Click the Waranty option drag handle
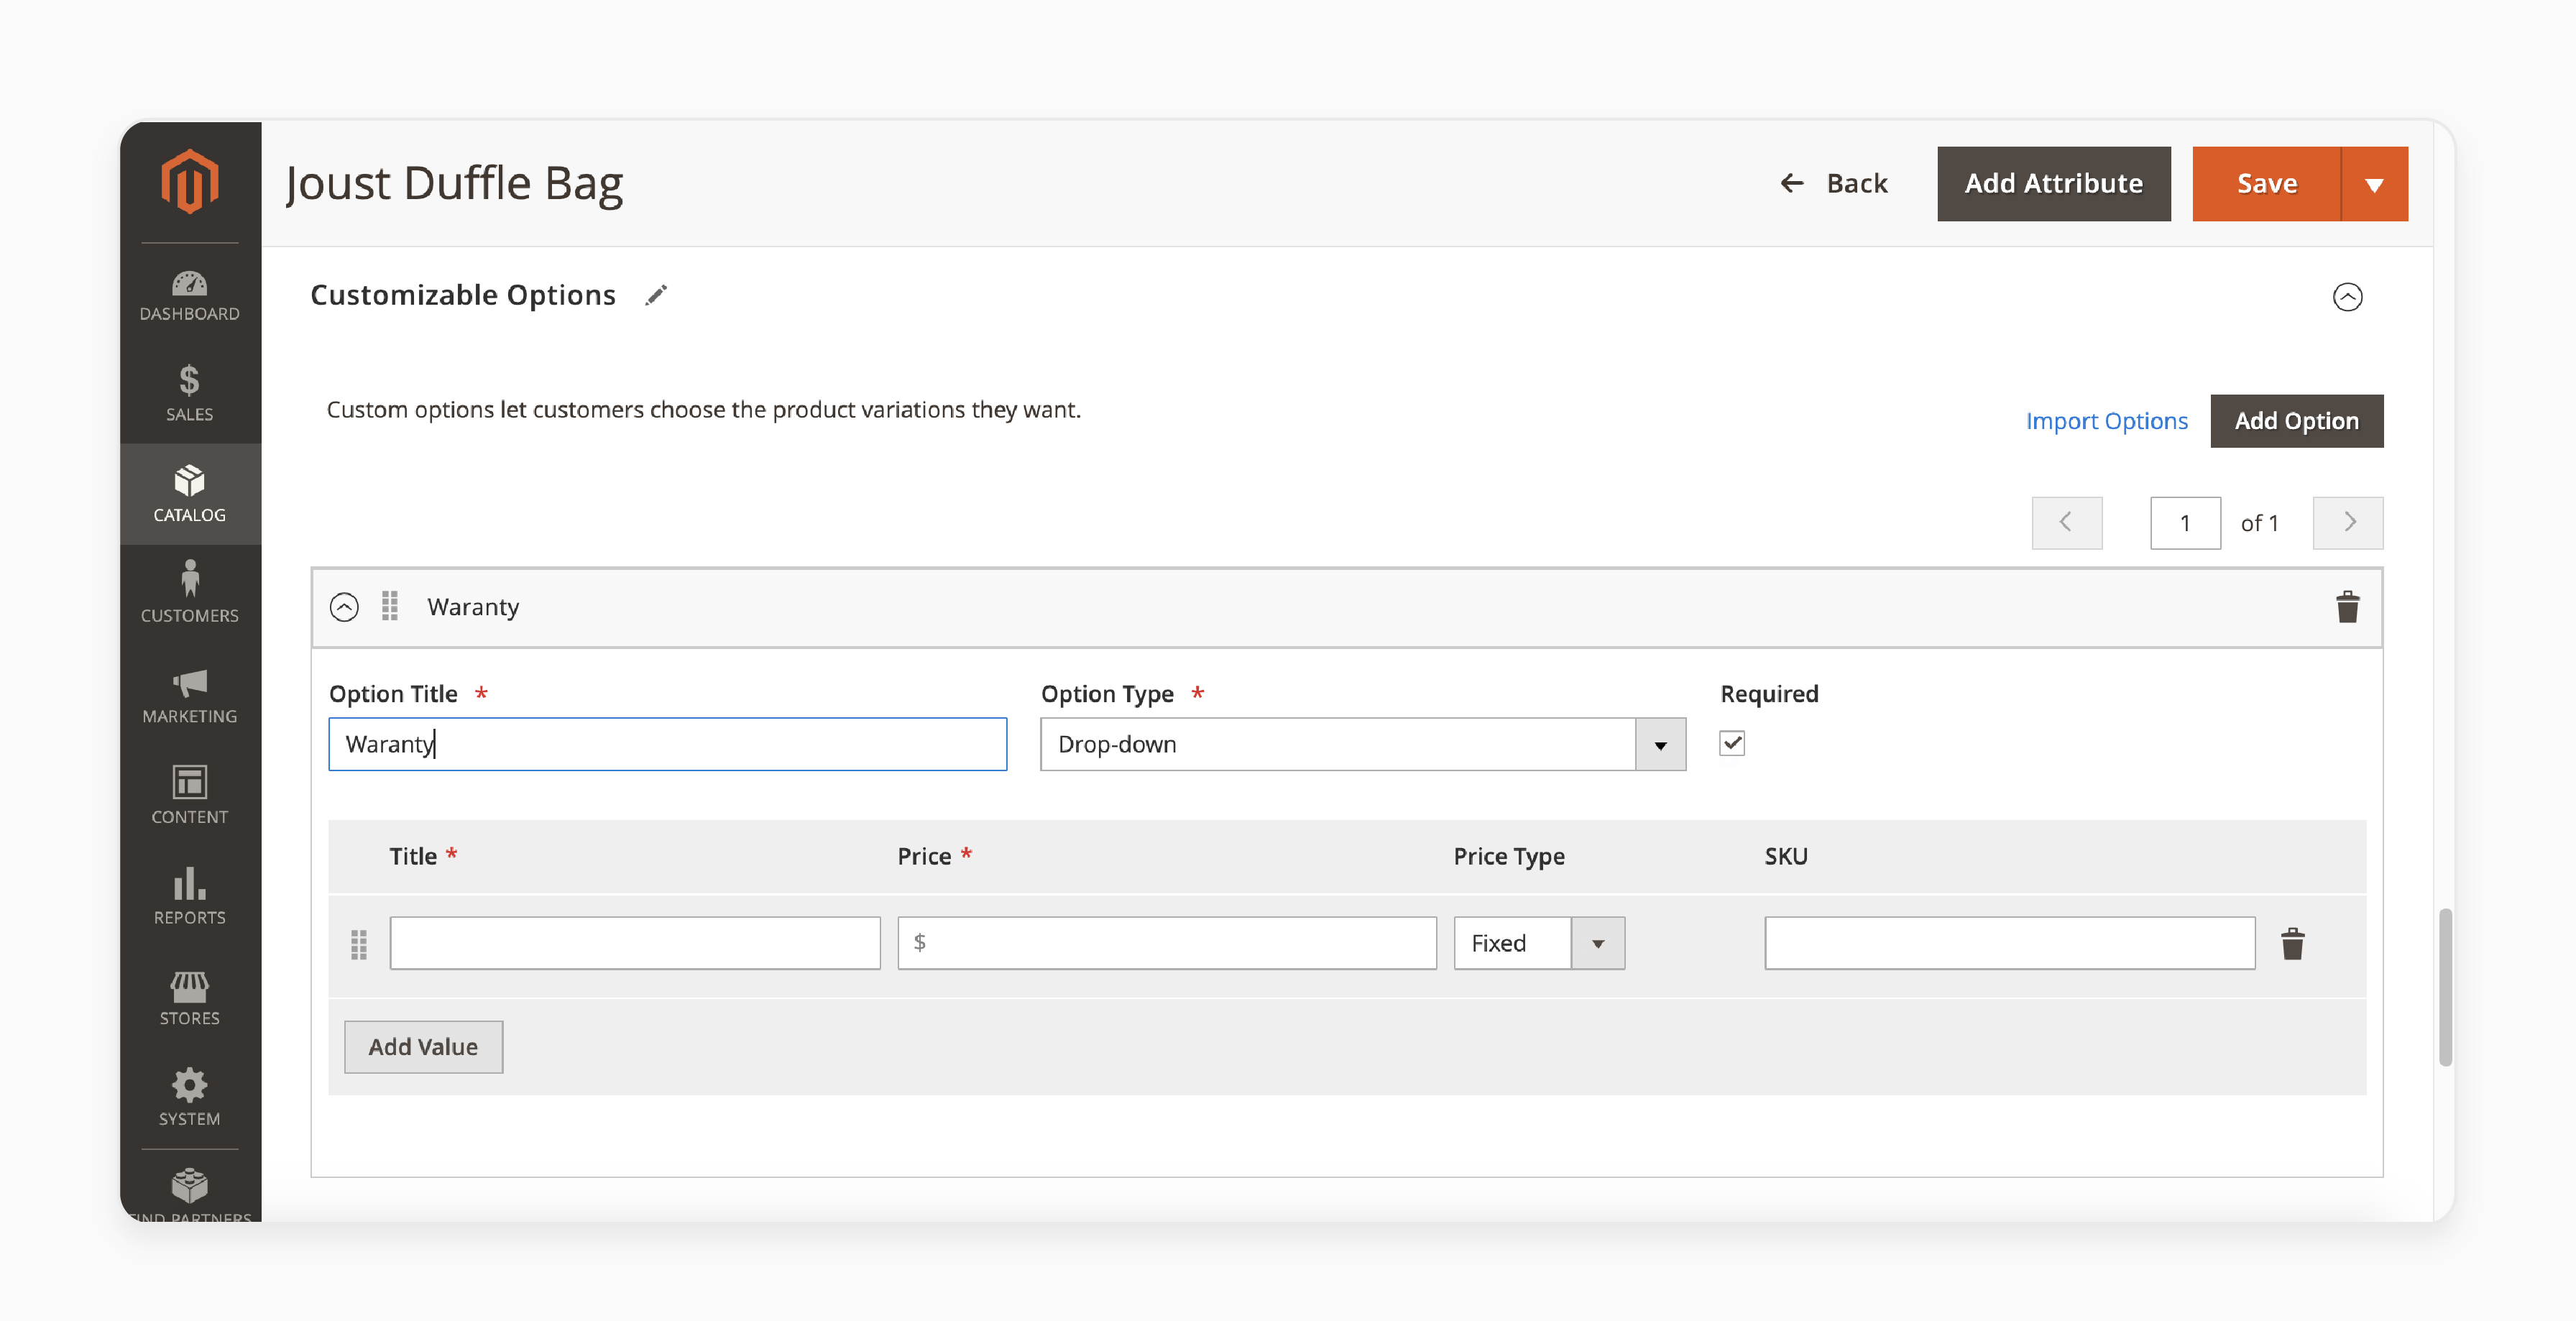The width and height of the screenshot is (2576, 1321). [x=390, y=606]
